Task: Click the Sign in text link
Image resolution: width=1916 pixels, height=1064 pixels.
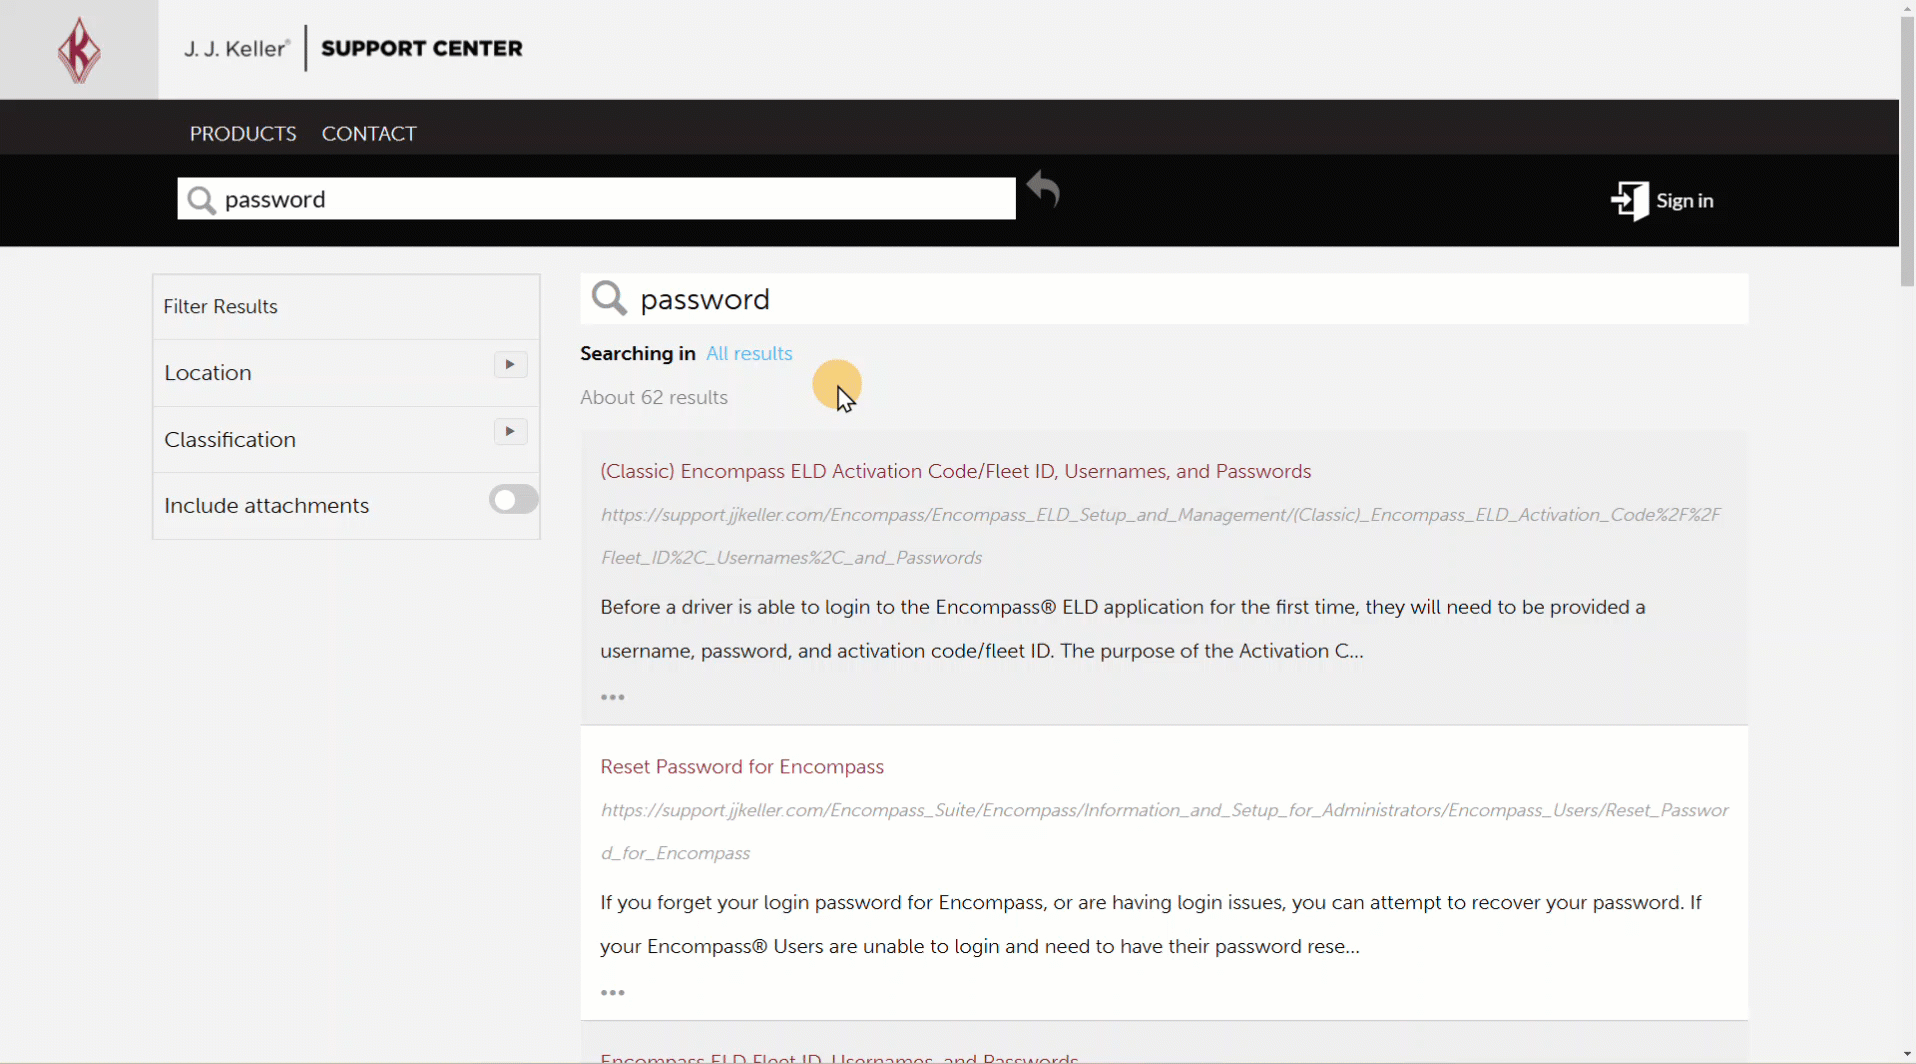Action: pyautogui.click(x=1685, y=201)
